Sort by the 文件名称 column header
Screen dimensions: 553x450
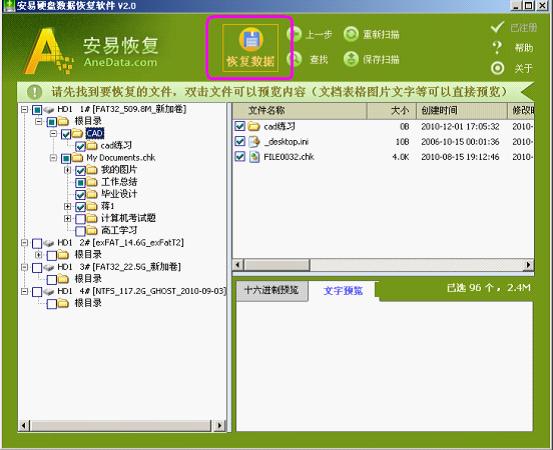(299, 111)
